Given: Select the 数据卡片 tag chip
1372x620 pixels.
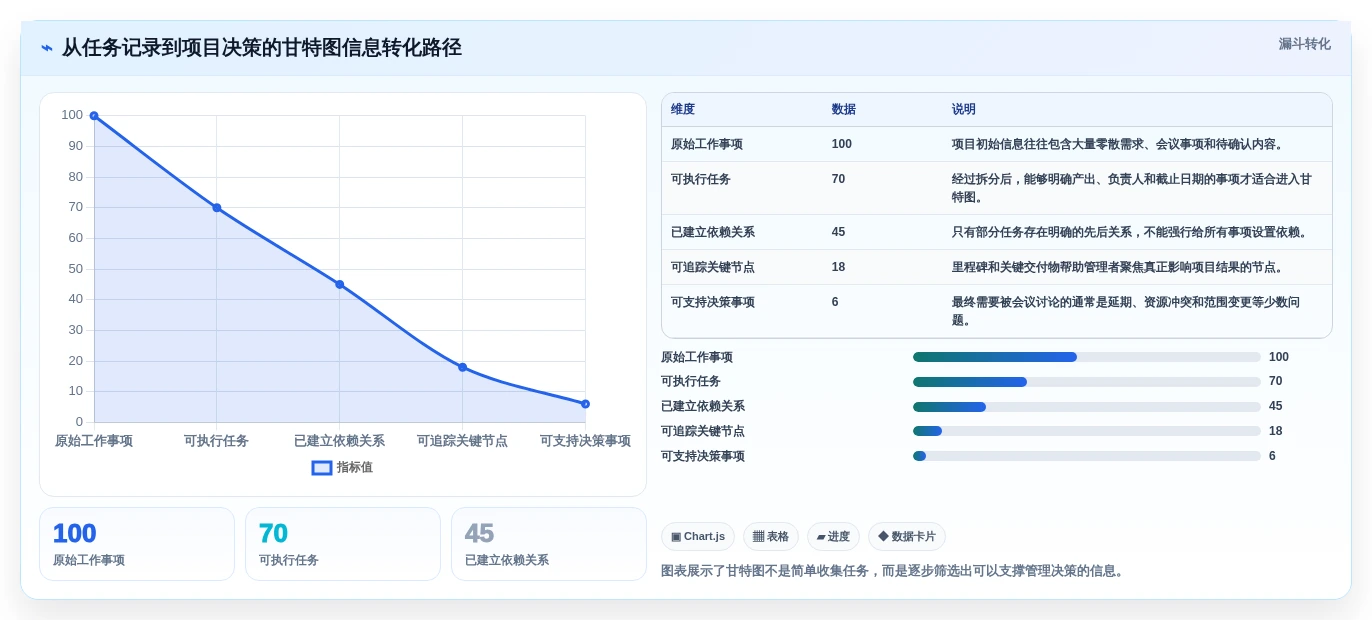Looking at the screenshot, I should (x=907, y=537).
